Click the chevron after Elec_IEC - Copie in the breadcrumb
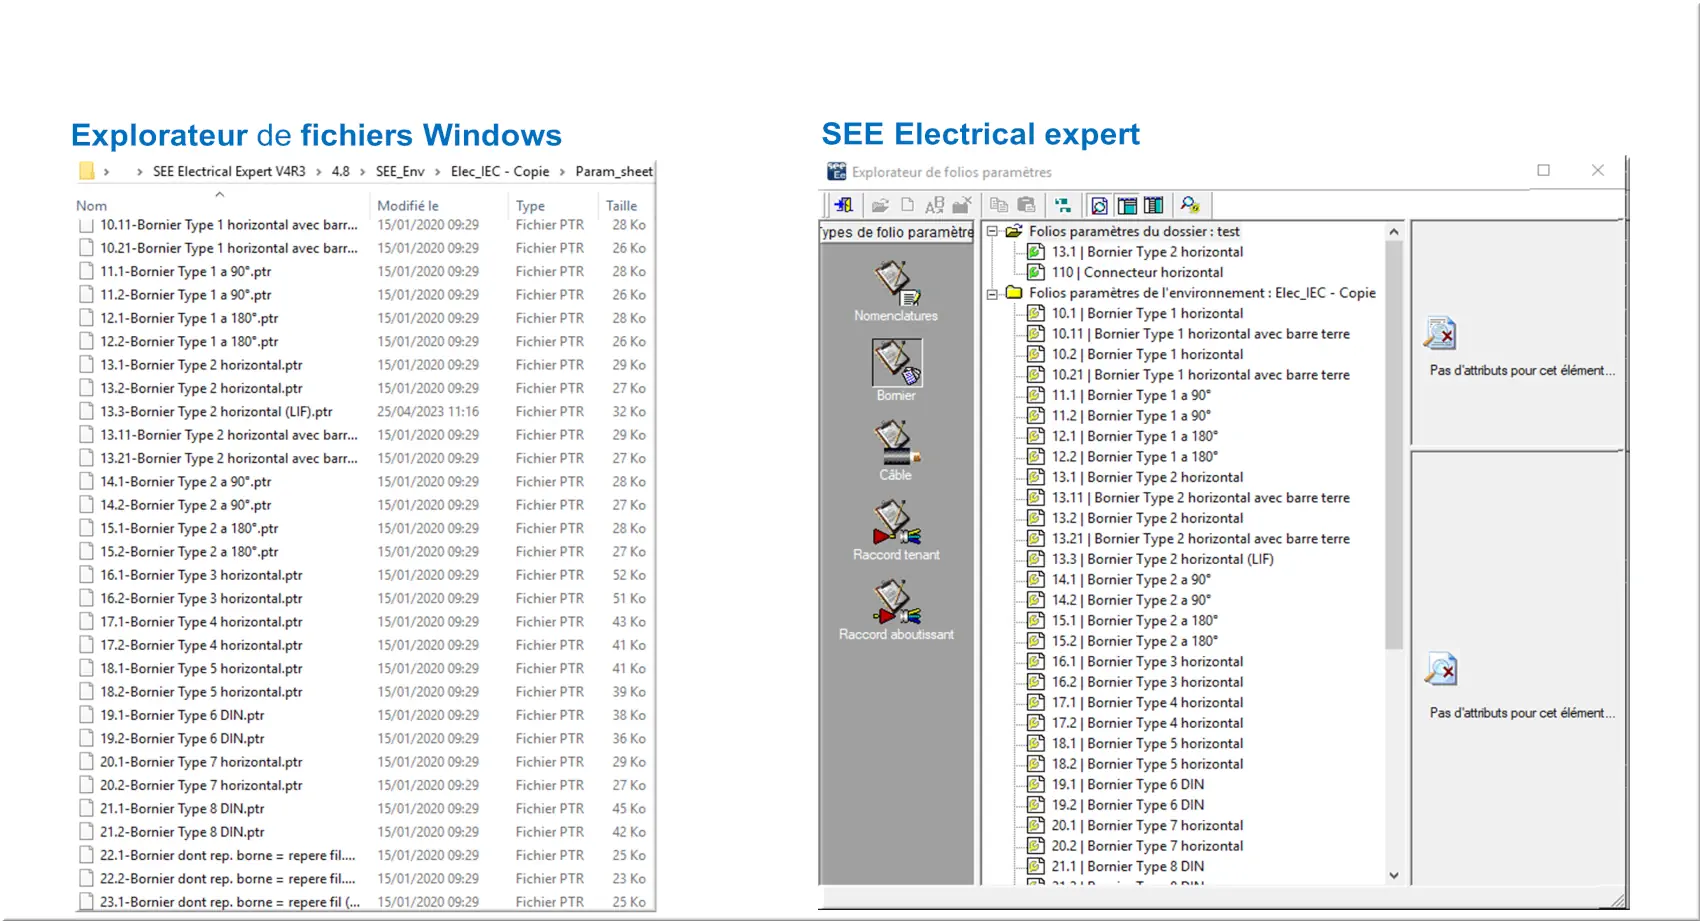The width and height of the screenshot is (1700, 921). [562, 172]
